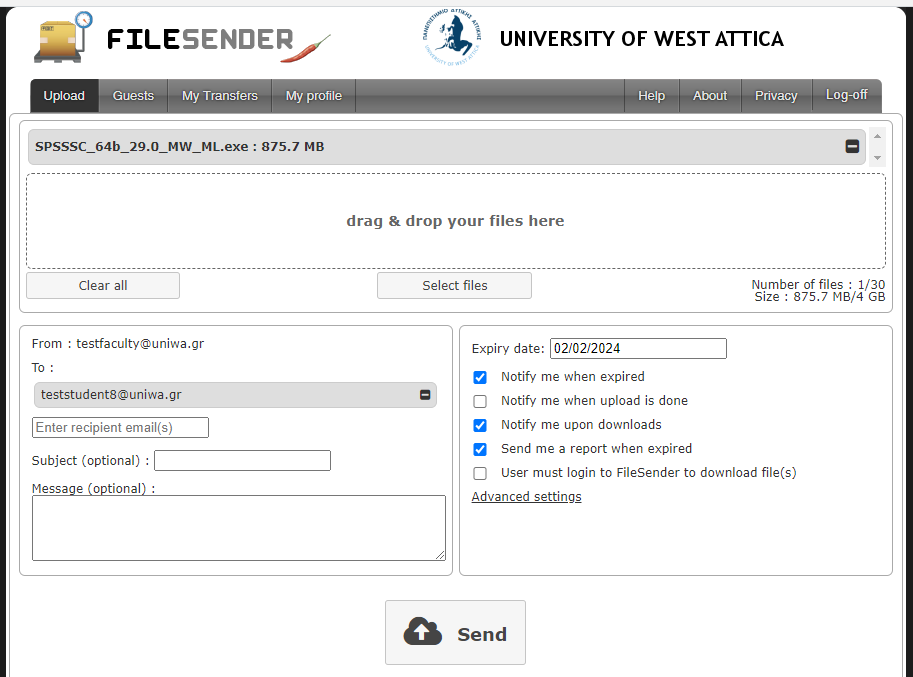
Task: Open the Expiry date picker field
Action: [x=638, y=349]
